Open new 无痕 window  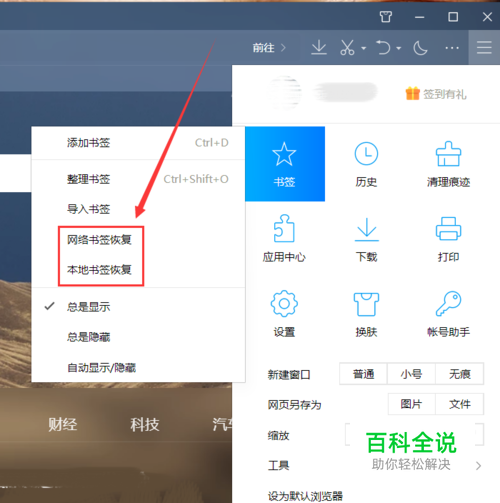click(459, 374)
